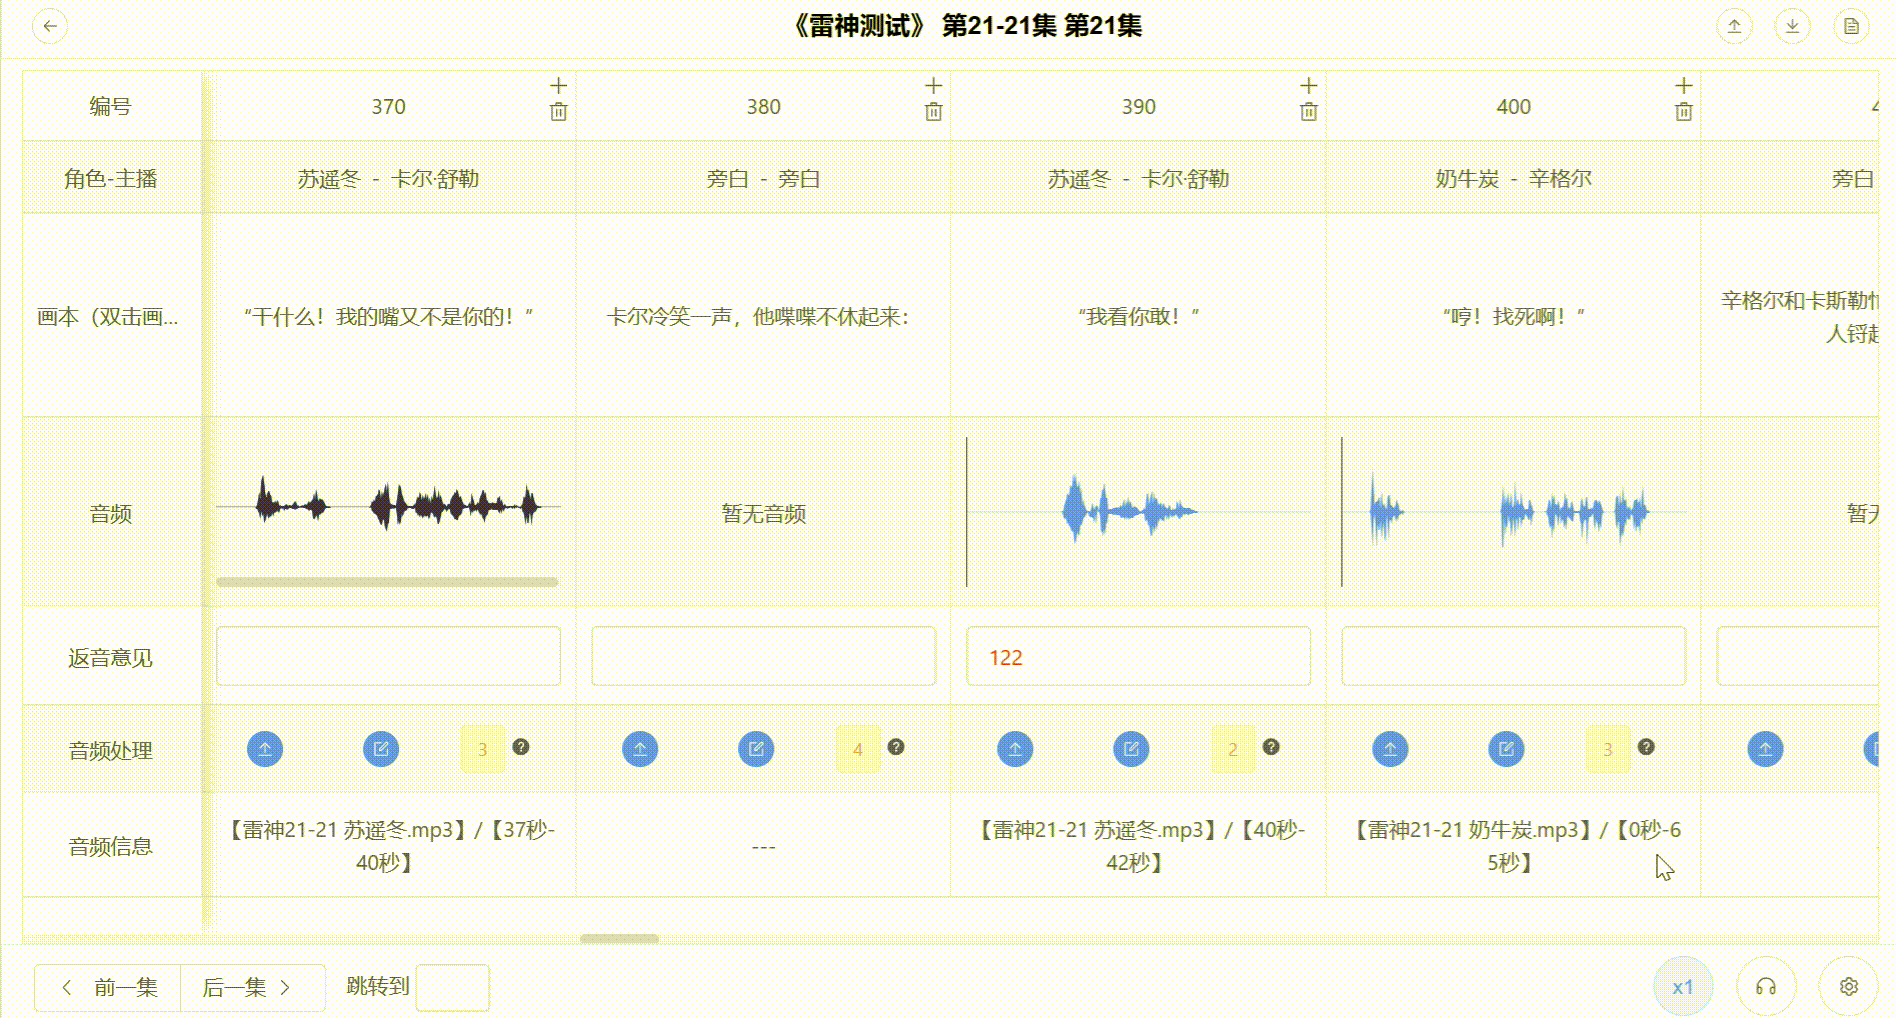Click the horizontal table scrollbar at bottom
The height and width of the screenshot is (1018, 1896).
620,938
